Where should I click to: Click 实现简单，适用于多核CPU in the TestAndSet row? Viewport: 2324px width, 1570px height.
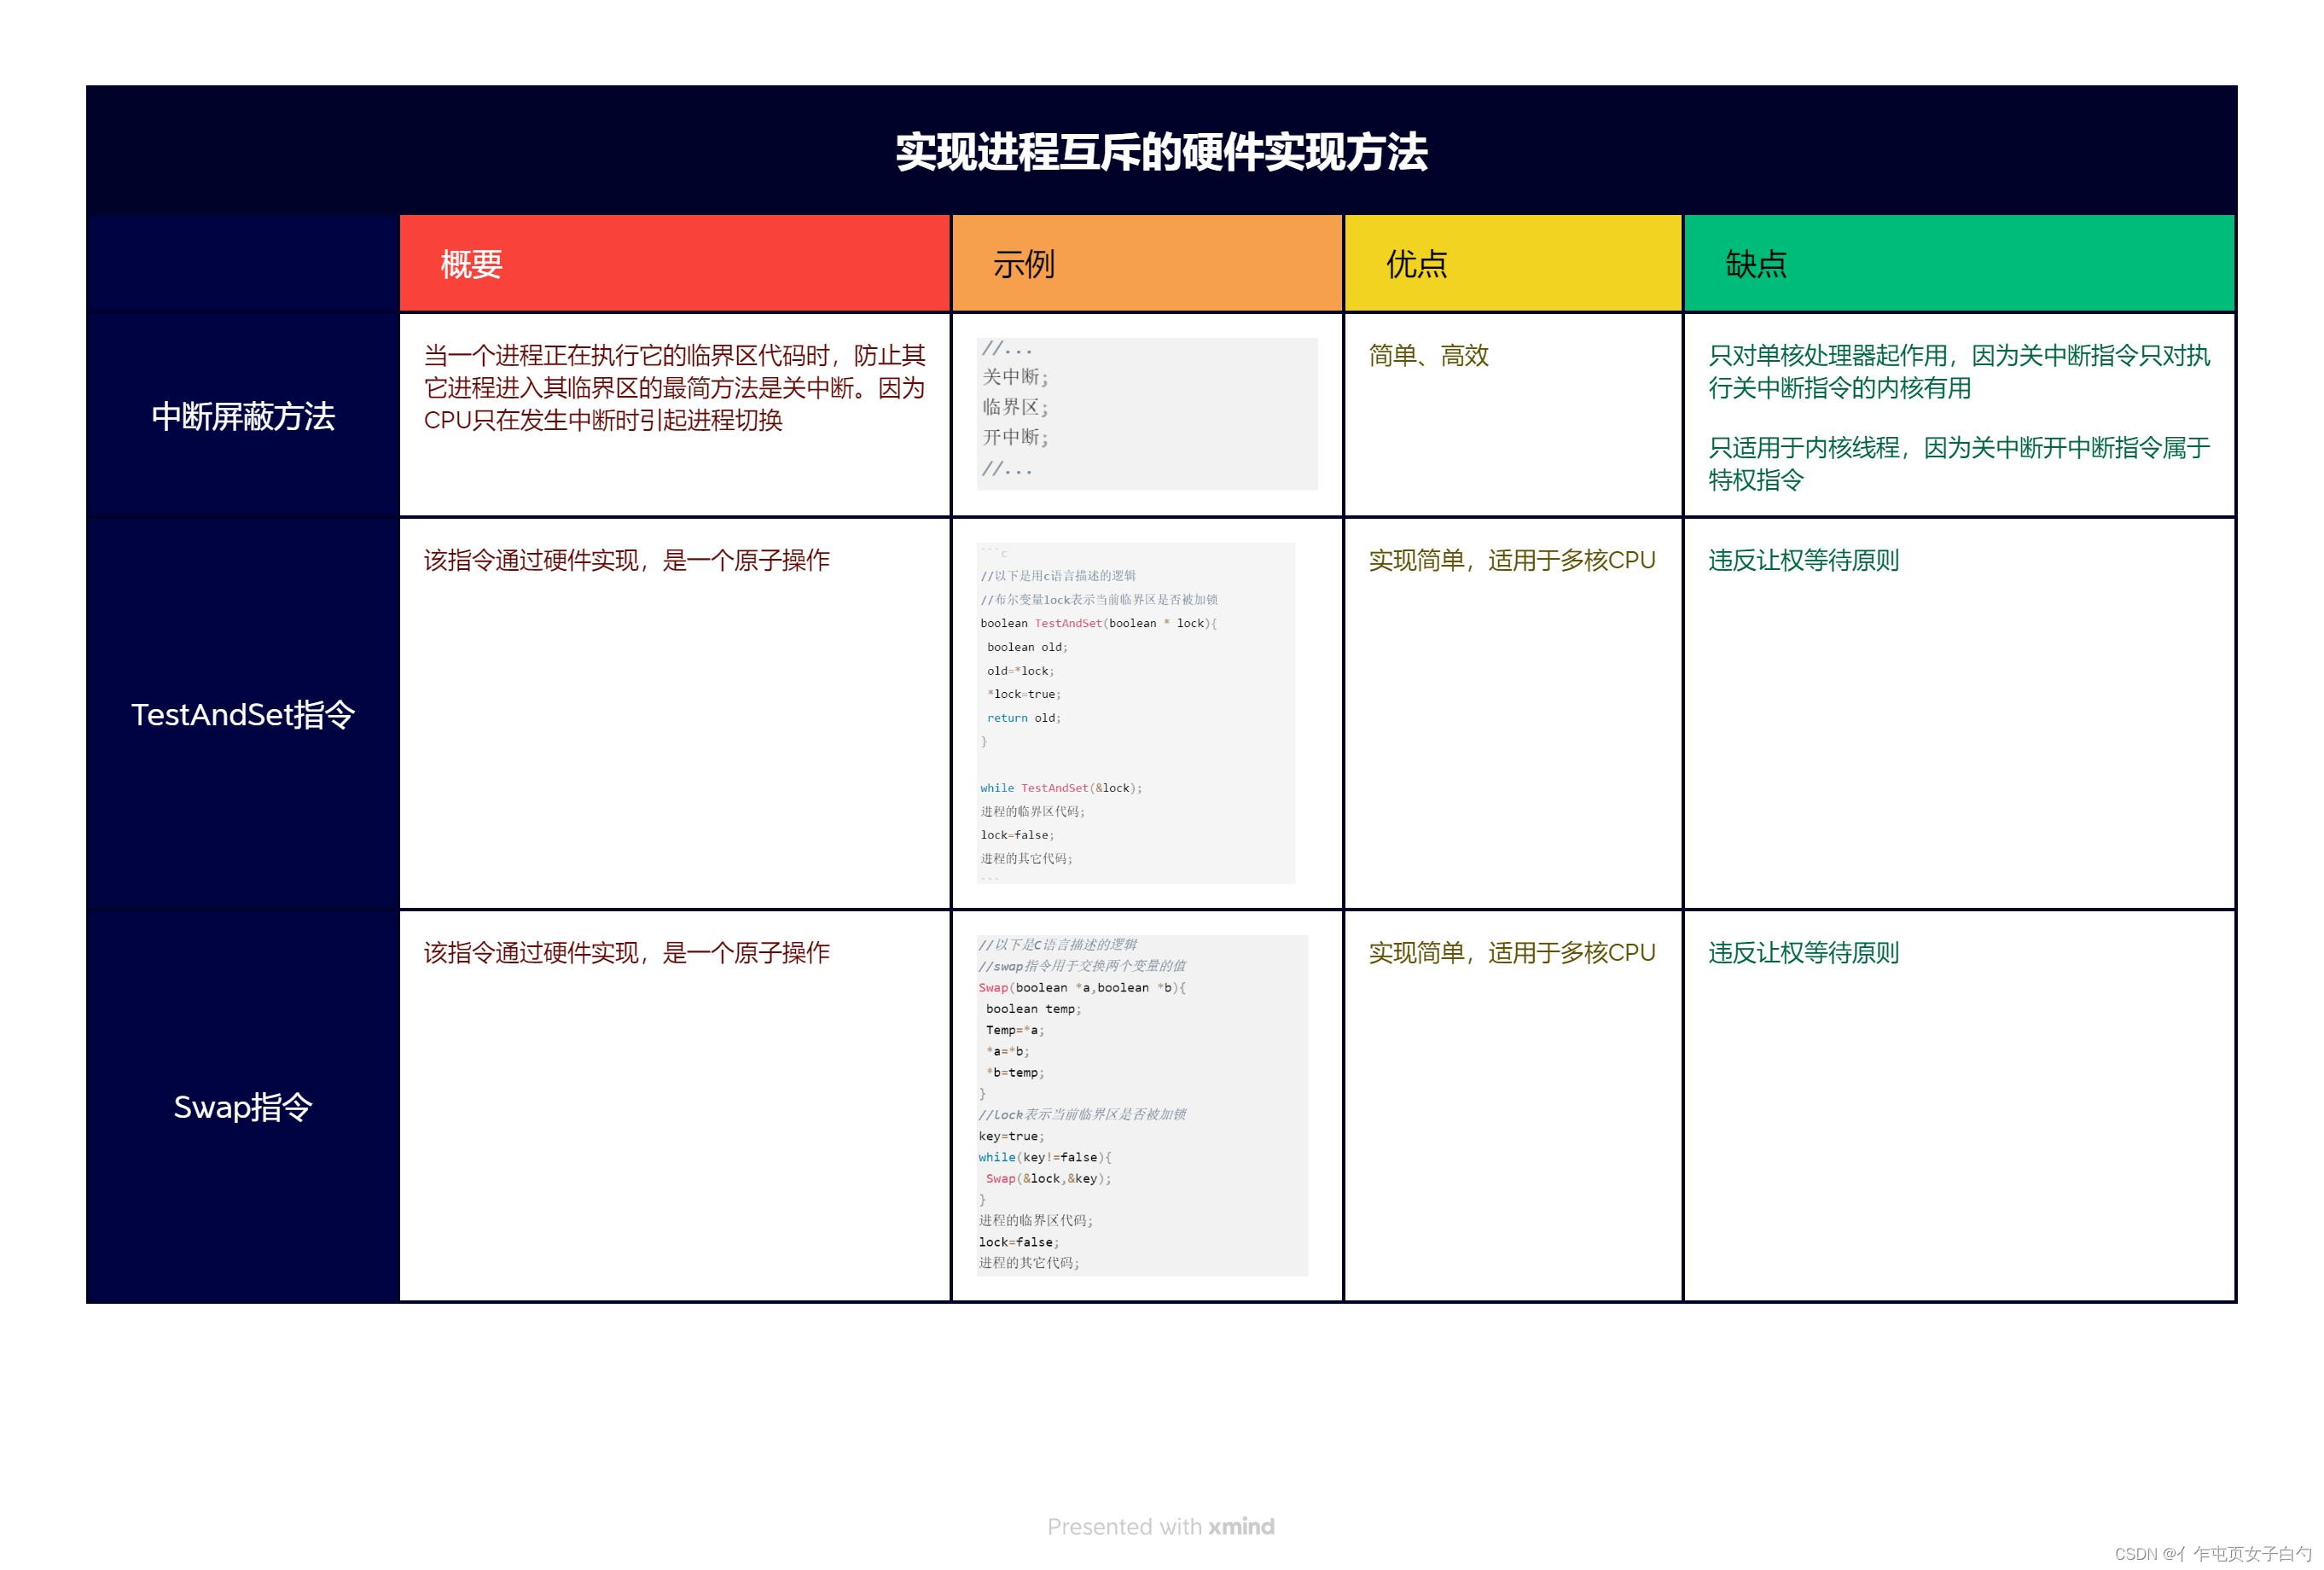pos(1512,560)
